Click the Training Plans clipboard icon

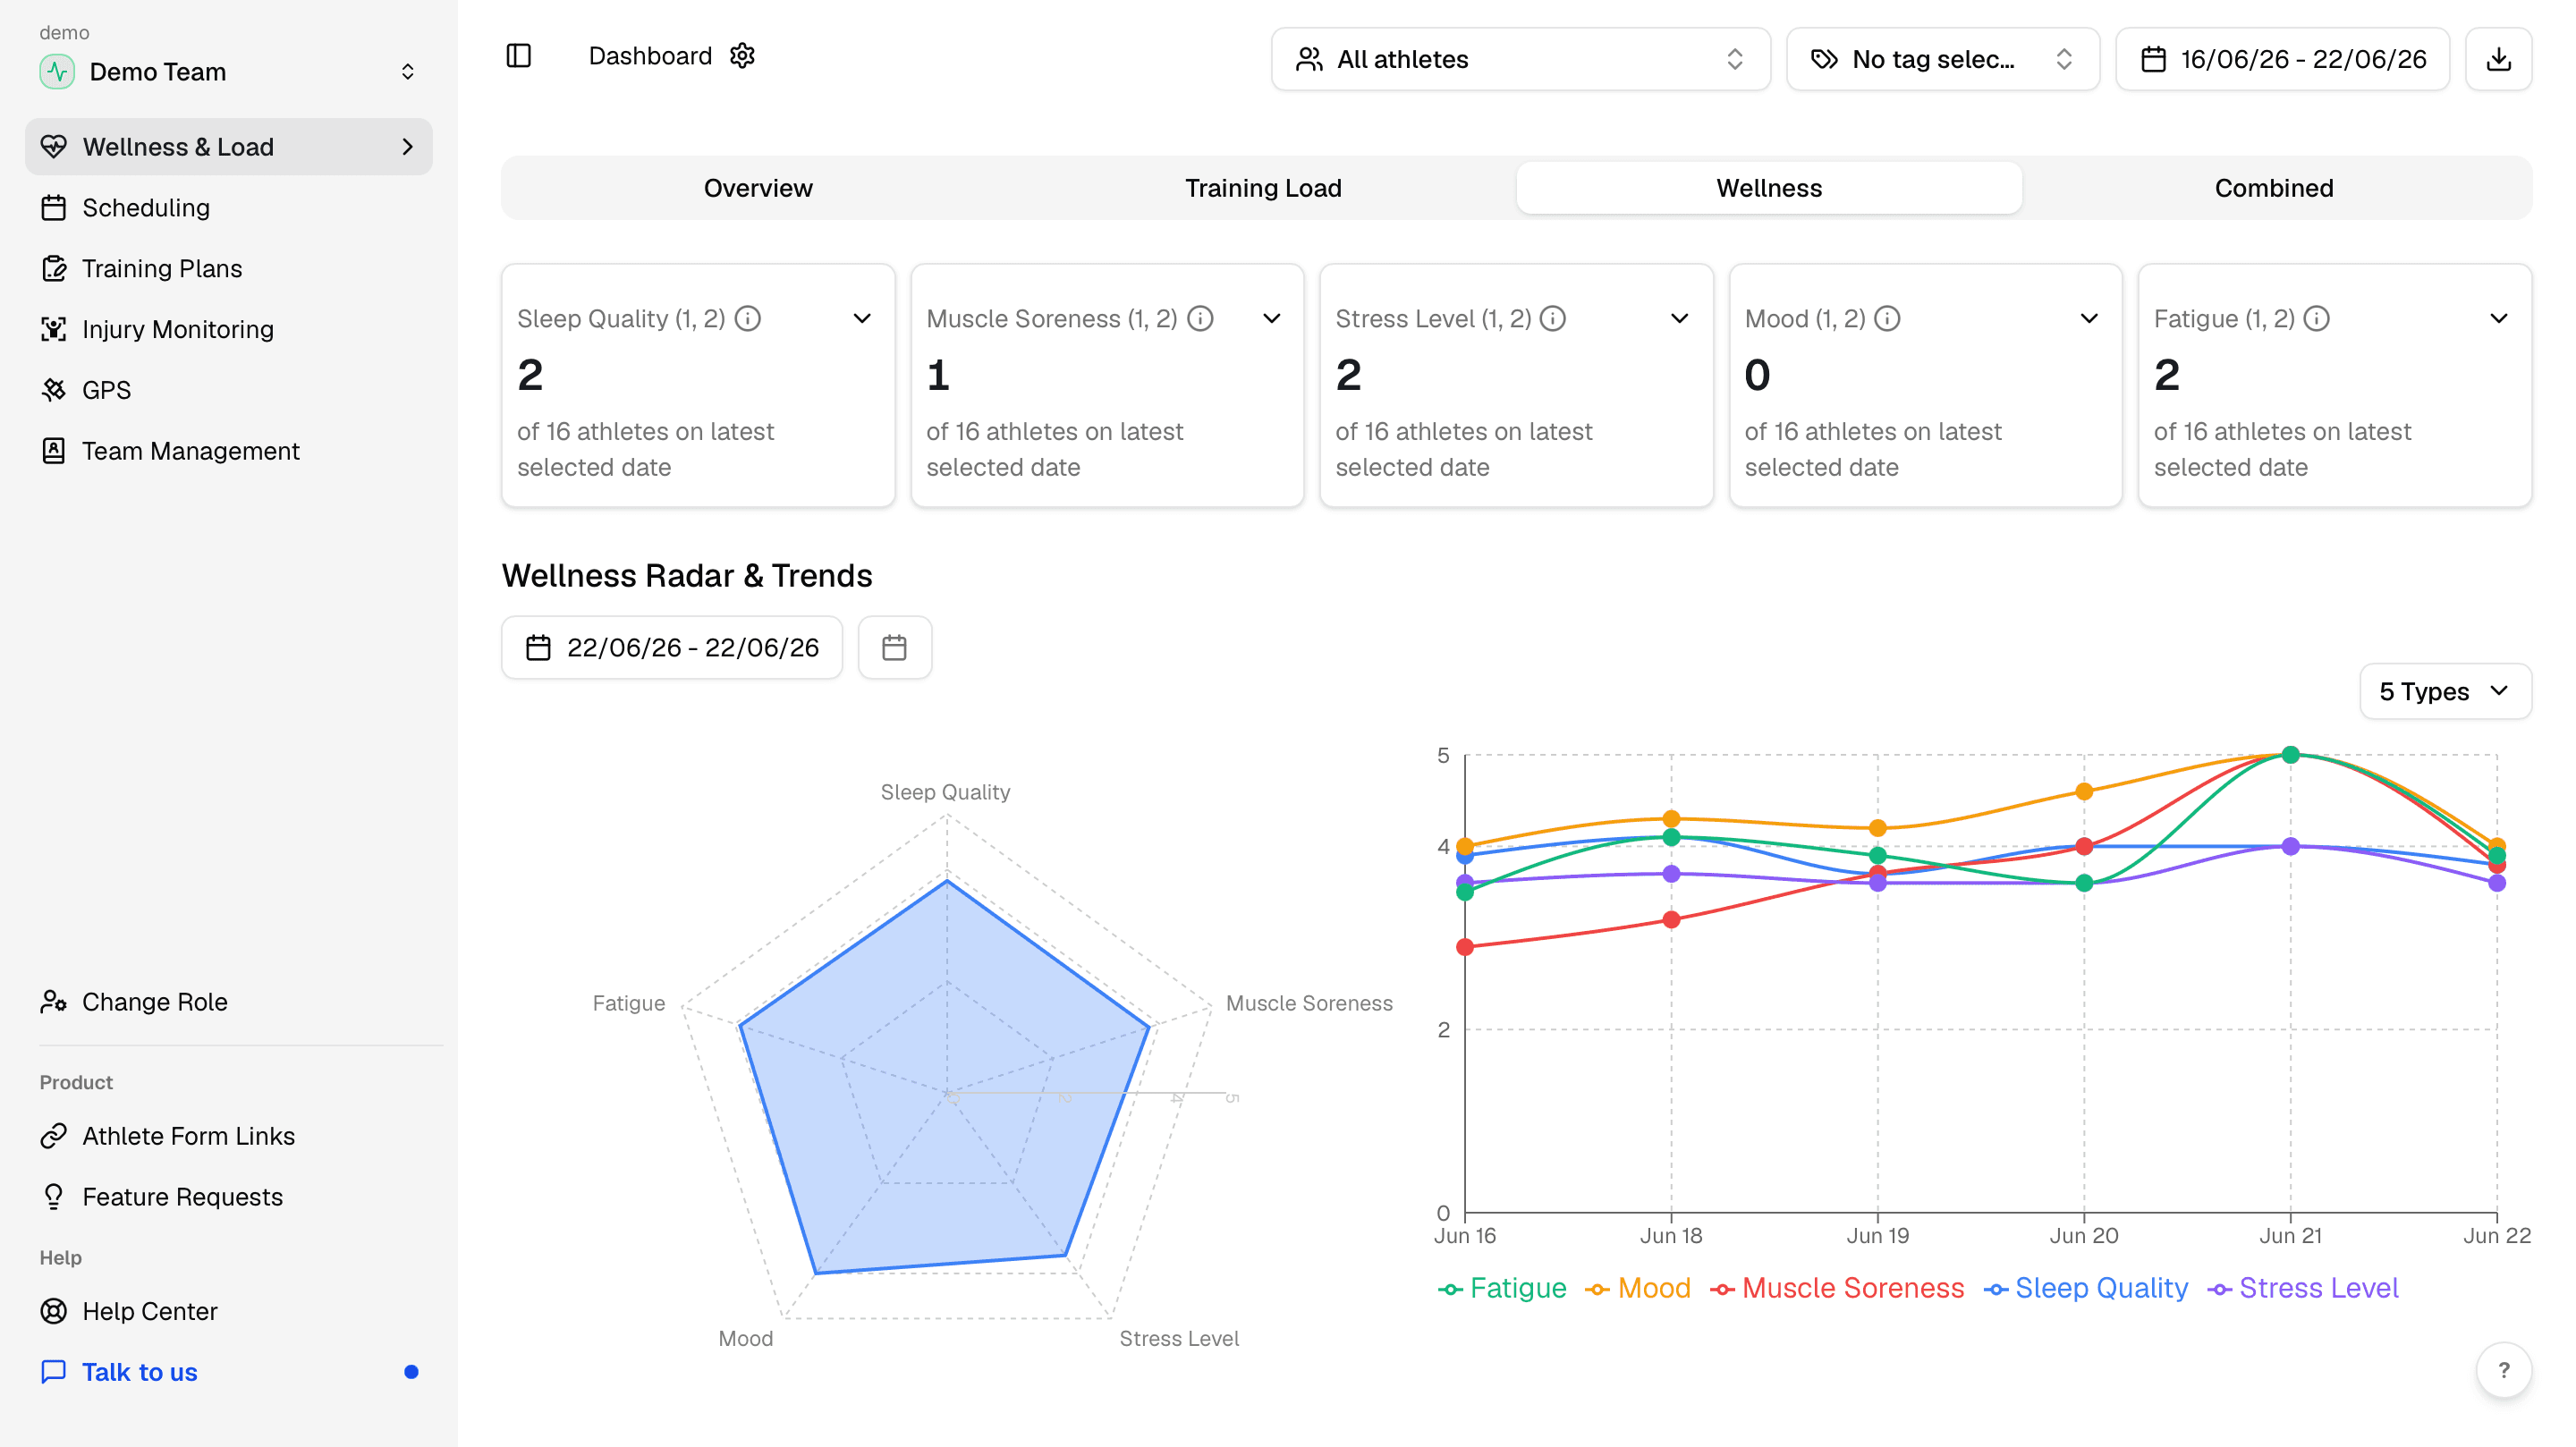[54, 269]
